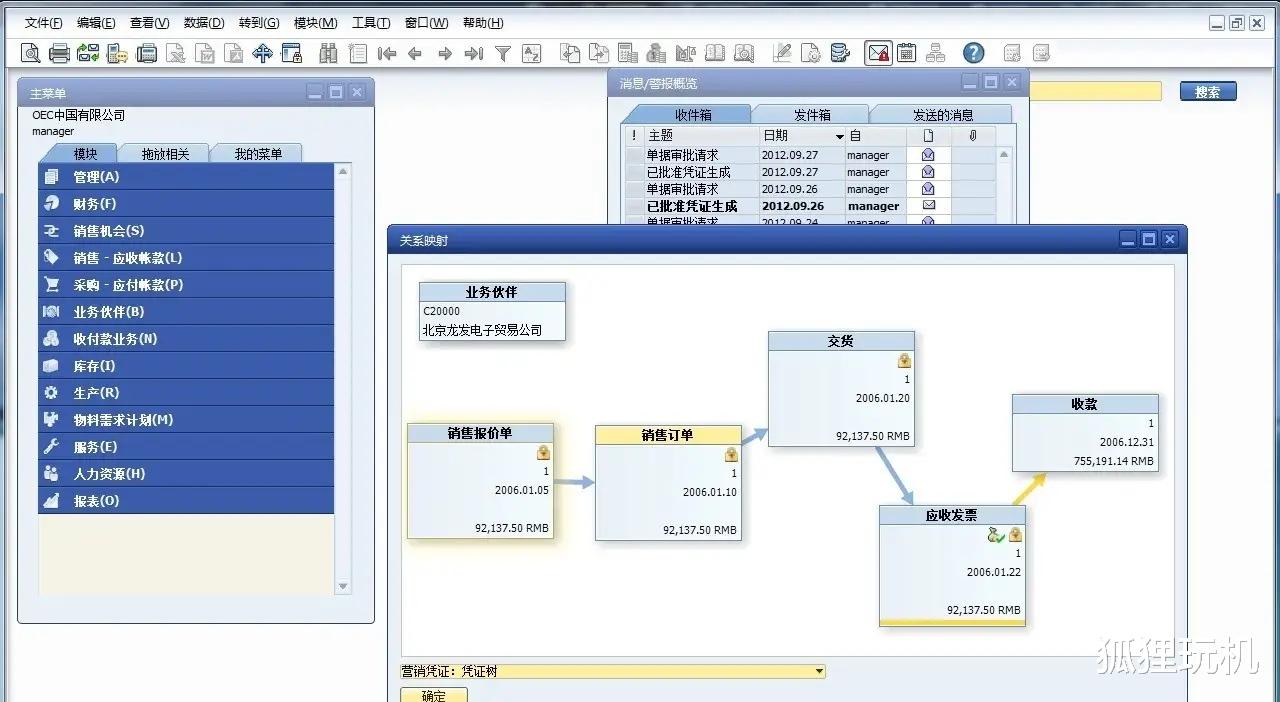Select the 单据审批请求 2012.09.26 message row
1280x702 pixels.
pos(810,189)
